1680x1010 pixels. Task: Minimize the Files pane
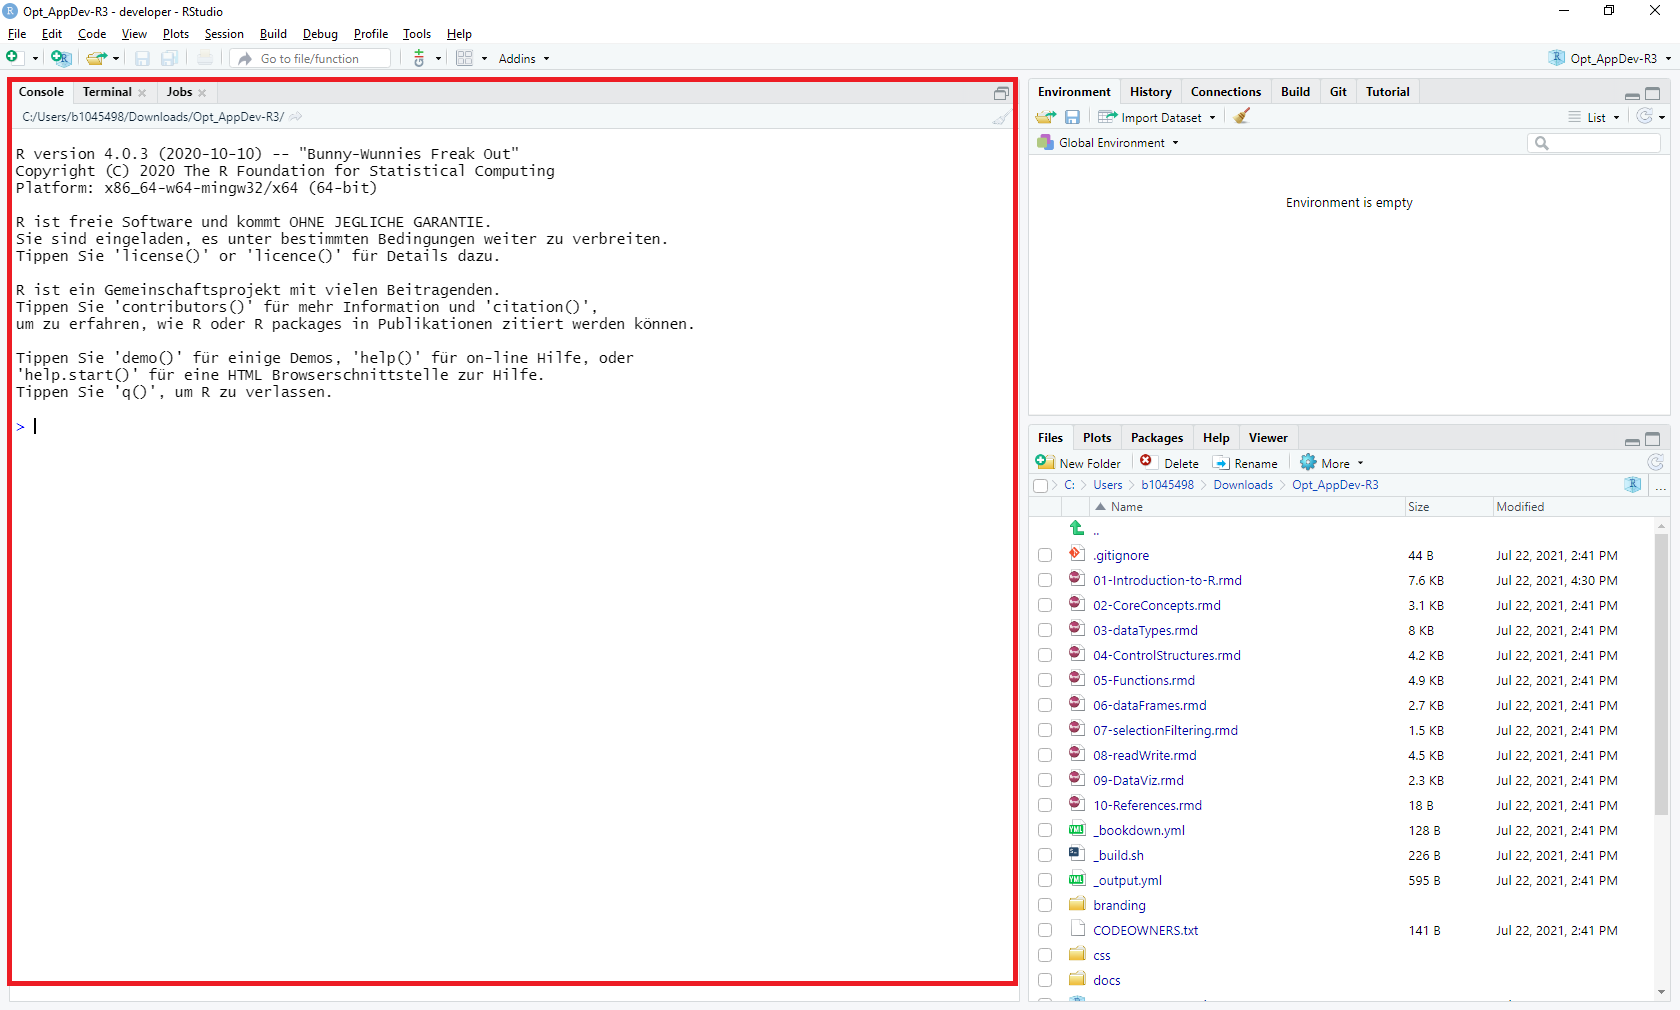(1632, 441)
